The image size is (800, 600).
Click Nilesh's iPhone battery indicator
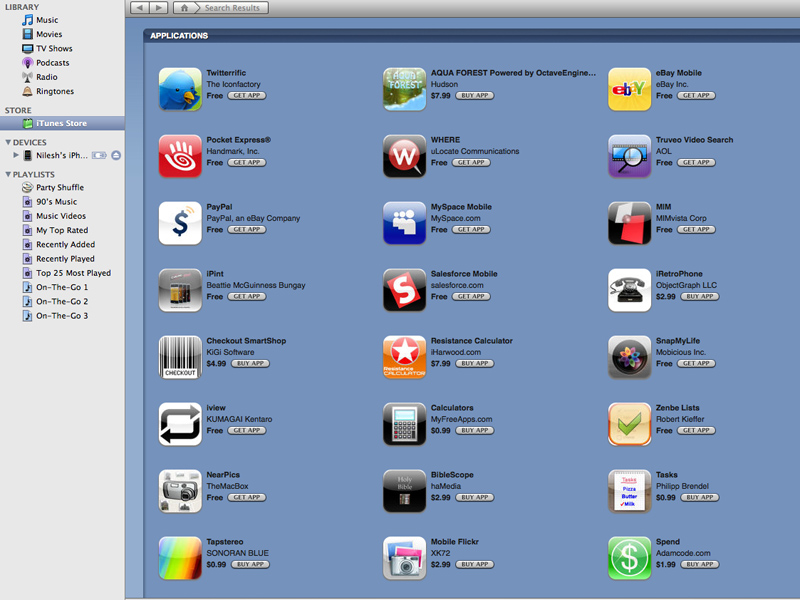99,155
